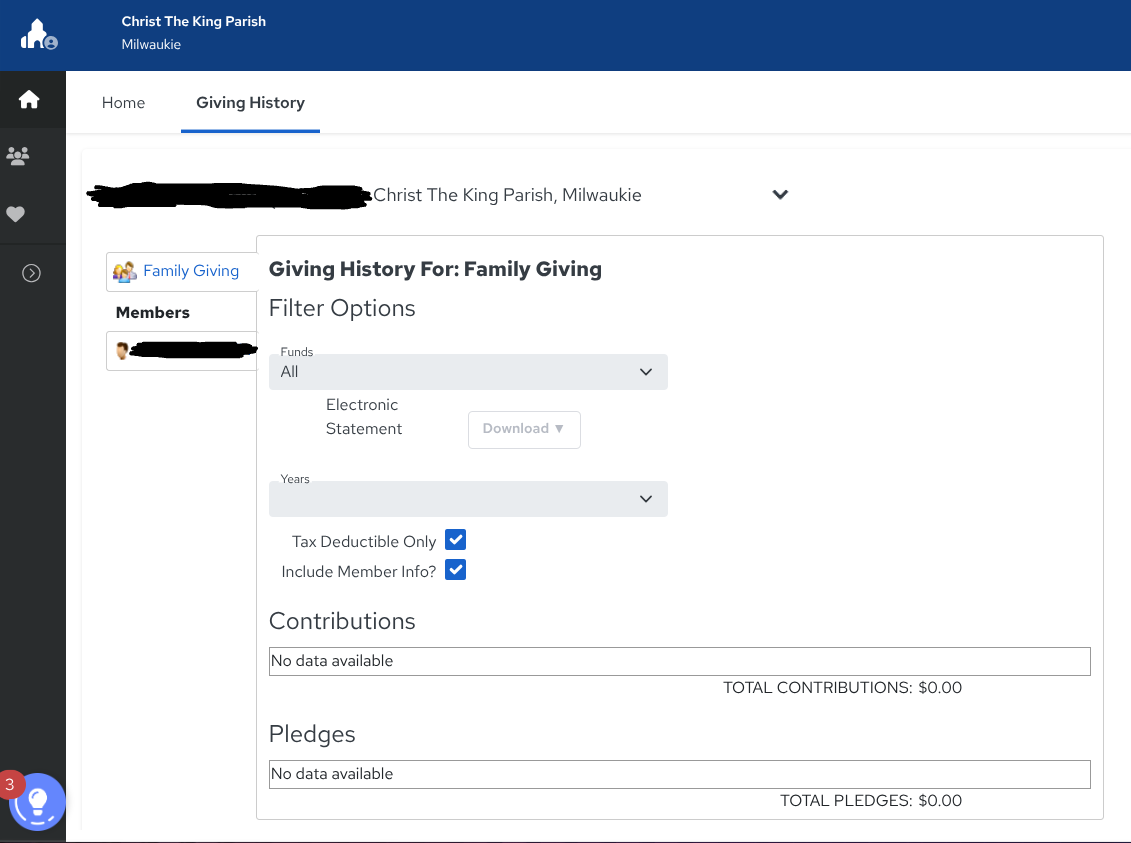1131x843 pixels.
Task: Expand the Years dropdown
Action: pos(467,499)
